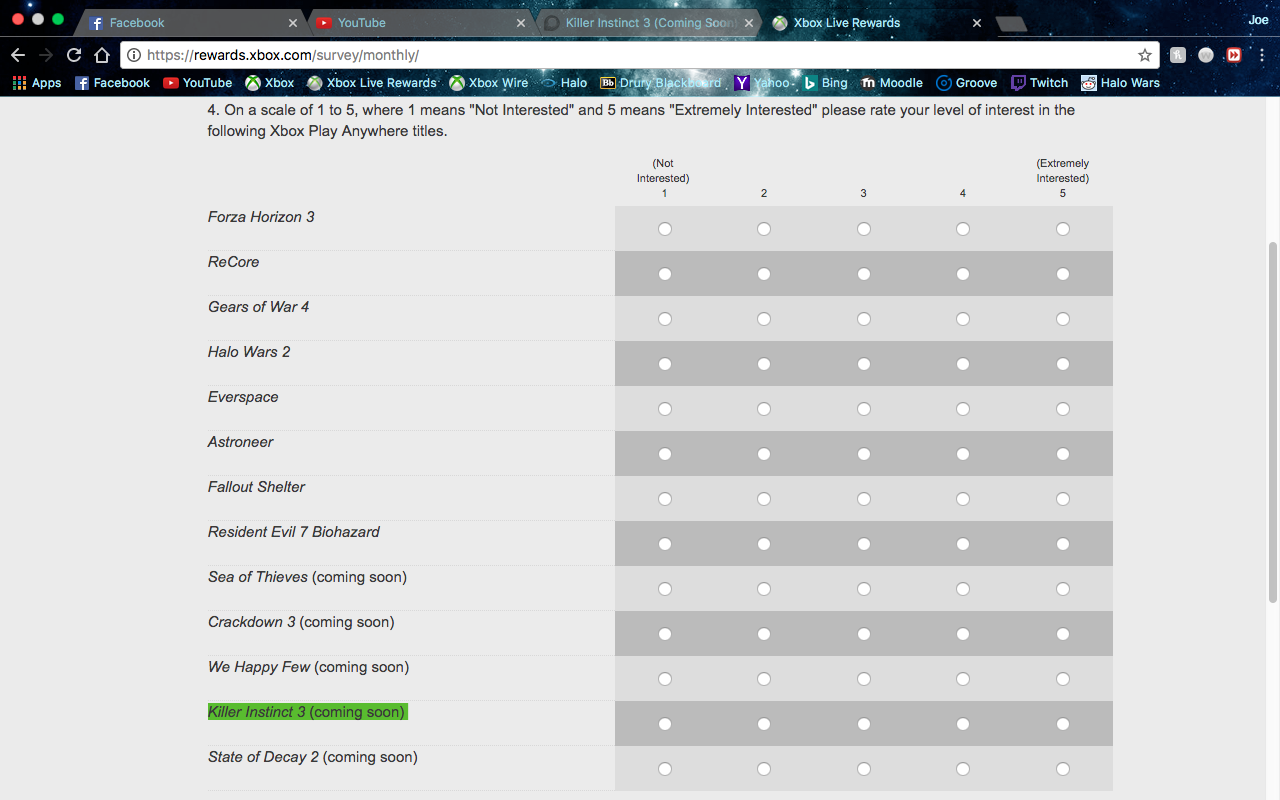View site info icon in address bar
Viewport: 1280px width, 800px height.
pos(134,55)
